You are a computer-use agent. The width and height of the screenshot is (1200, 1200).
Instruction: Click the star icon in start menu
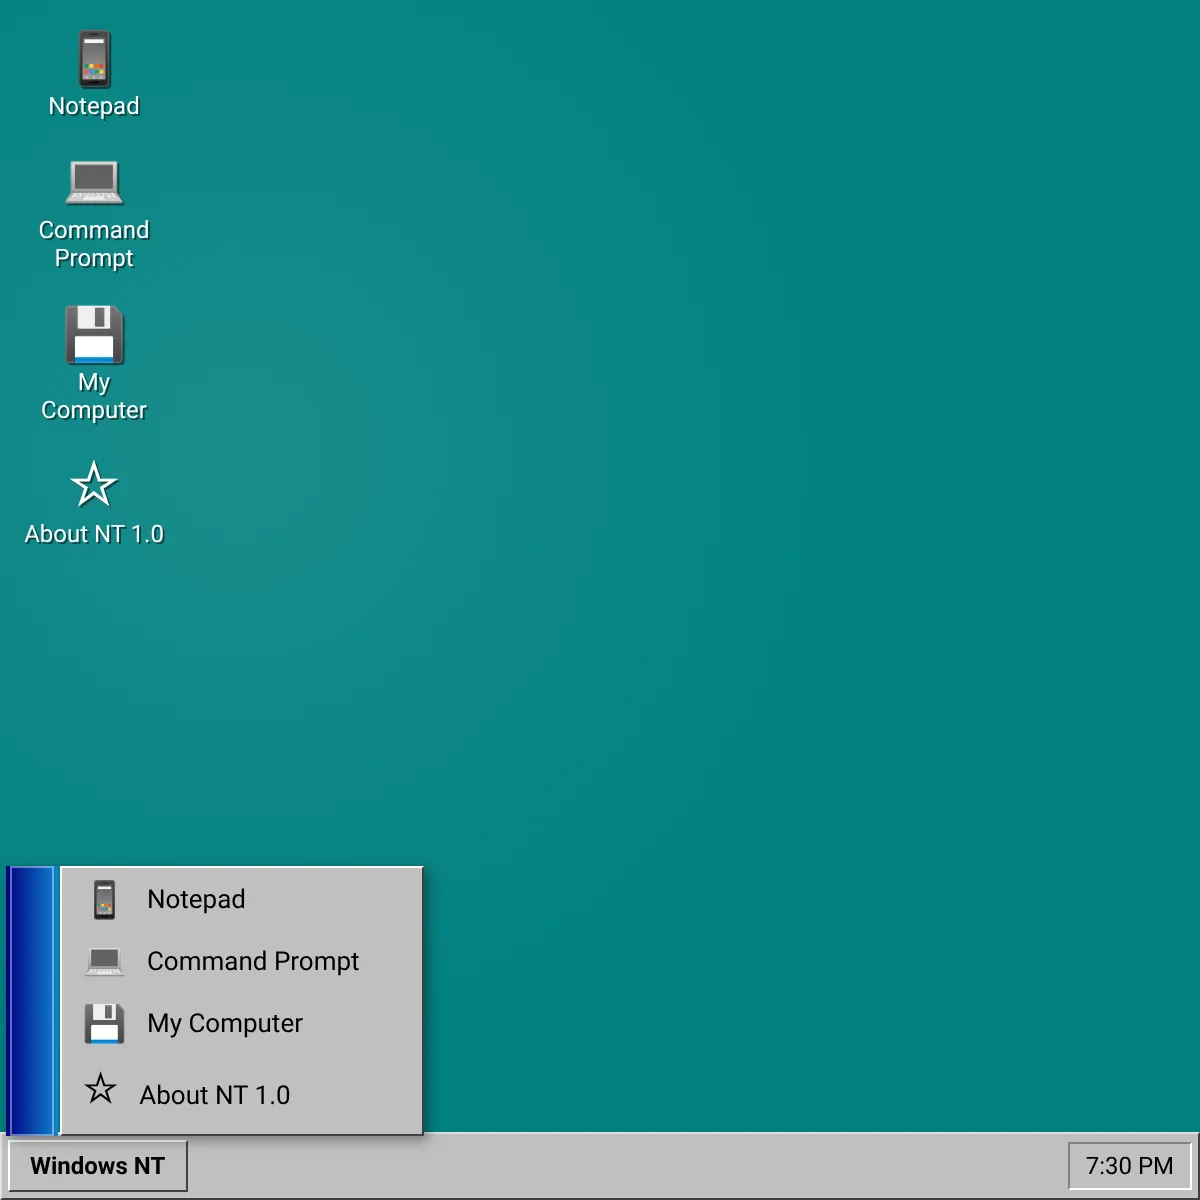coord(100,1088)
